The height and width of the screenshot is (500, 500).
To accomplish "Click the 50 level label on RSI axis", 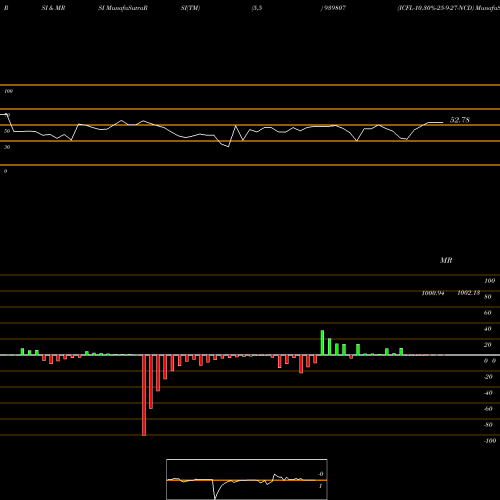I will coord(7,131).
